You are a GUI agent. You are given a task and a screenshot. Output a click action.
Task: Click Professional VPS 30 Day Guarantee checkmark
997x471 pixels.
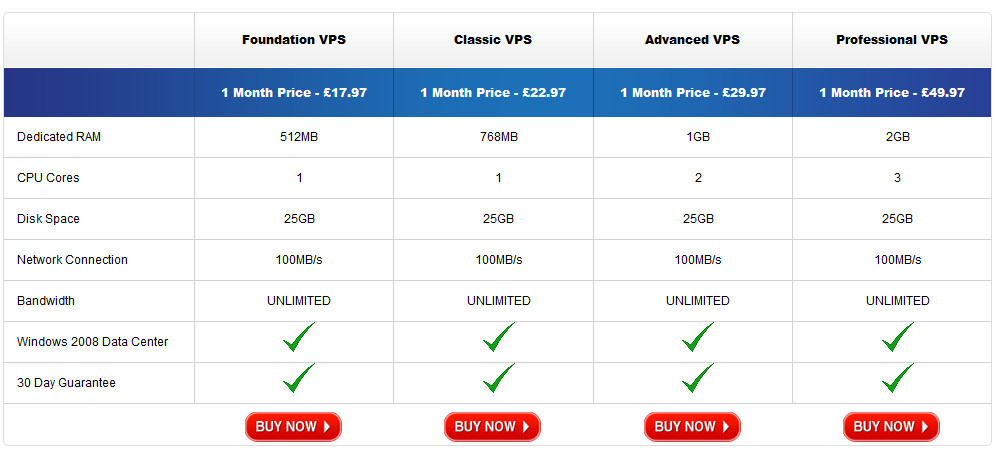(x=897, y=378)
